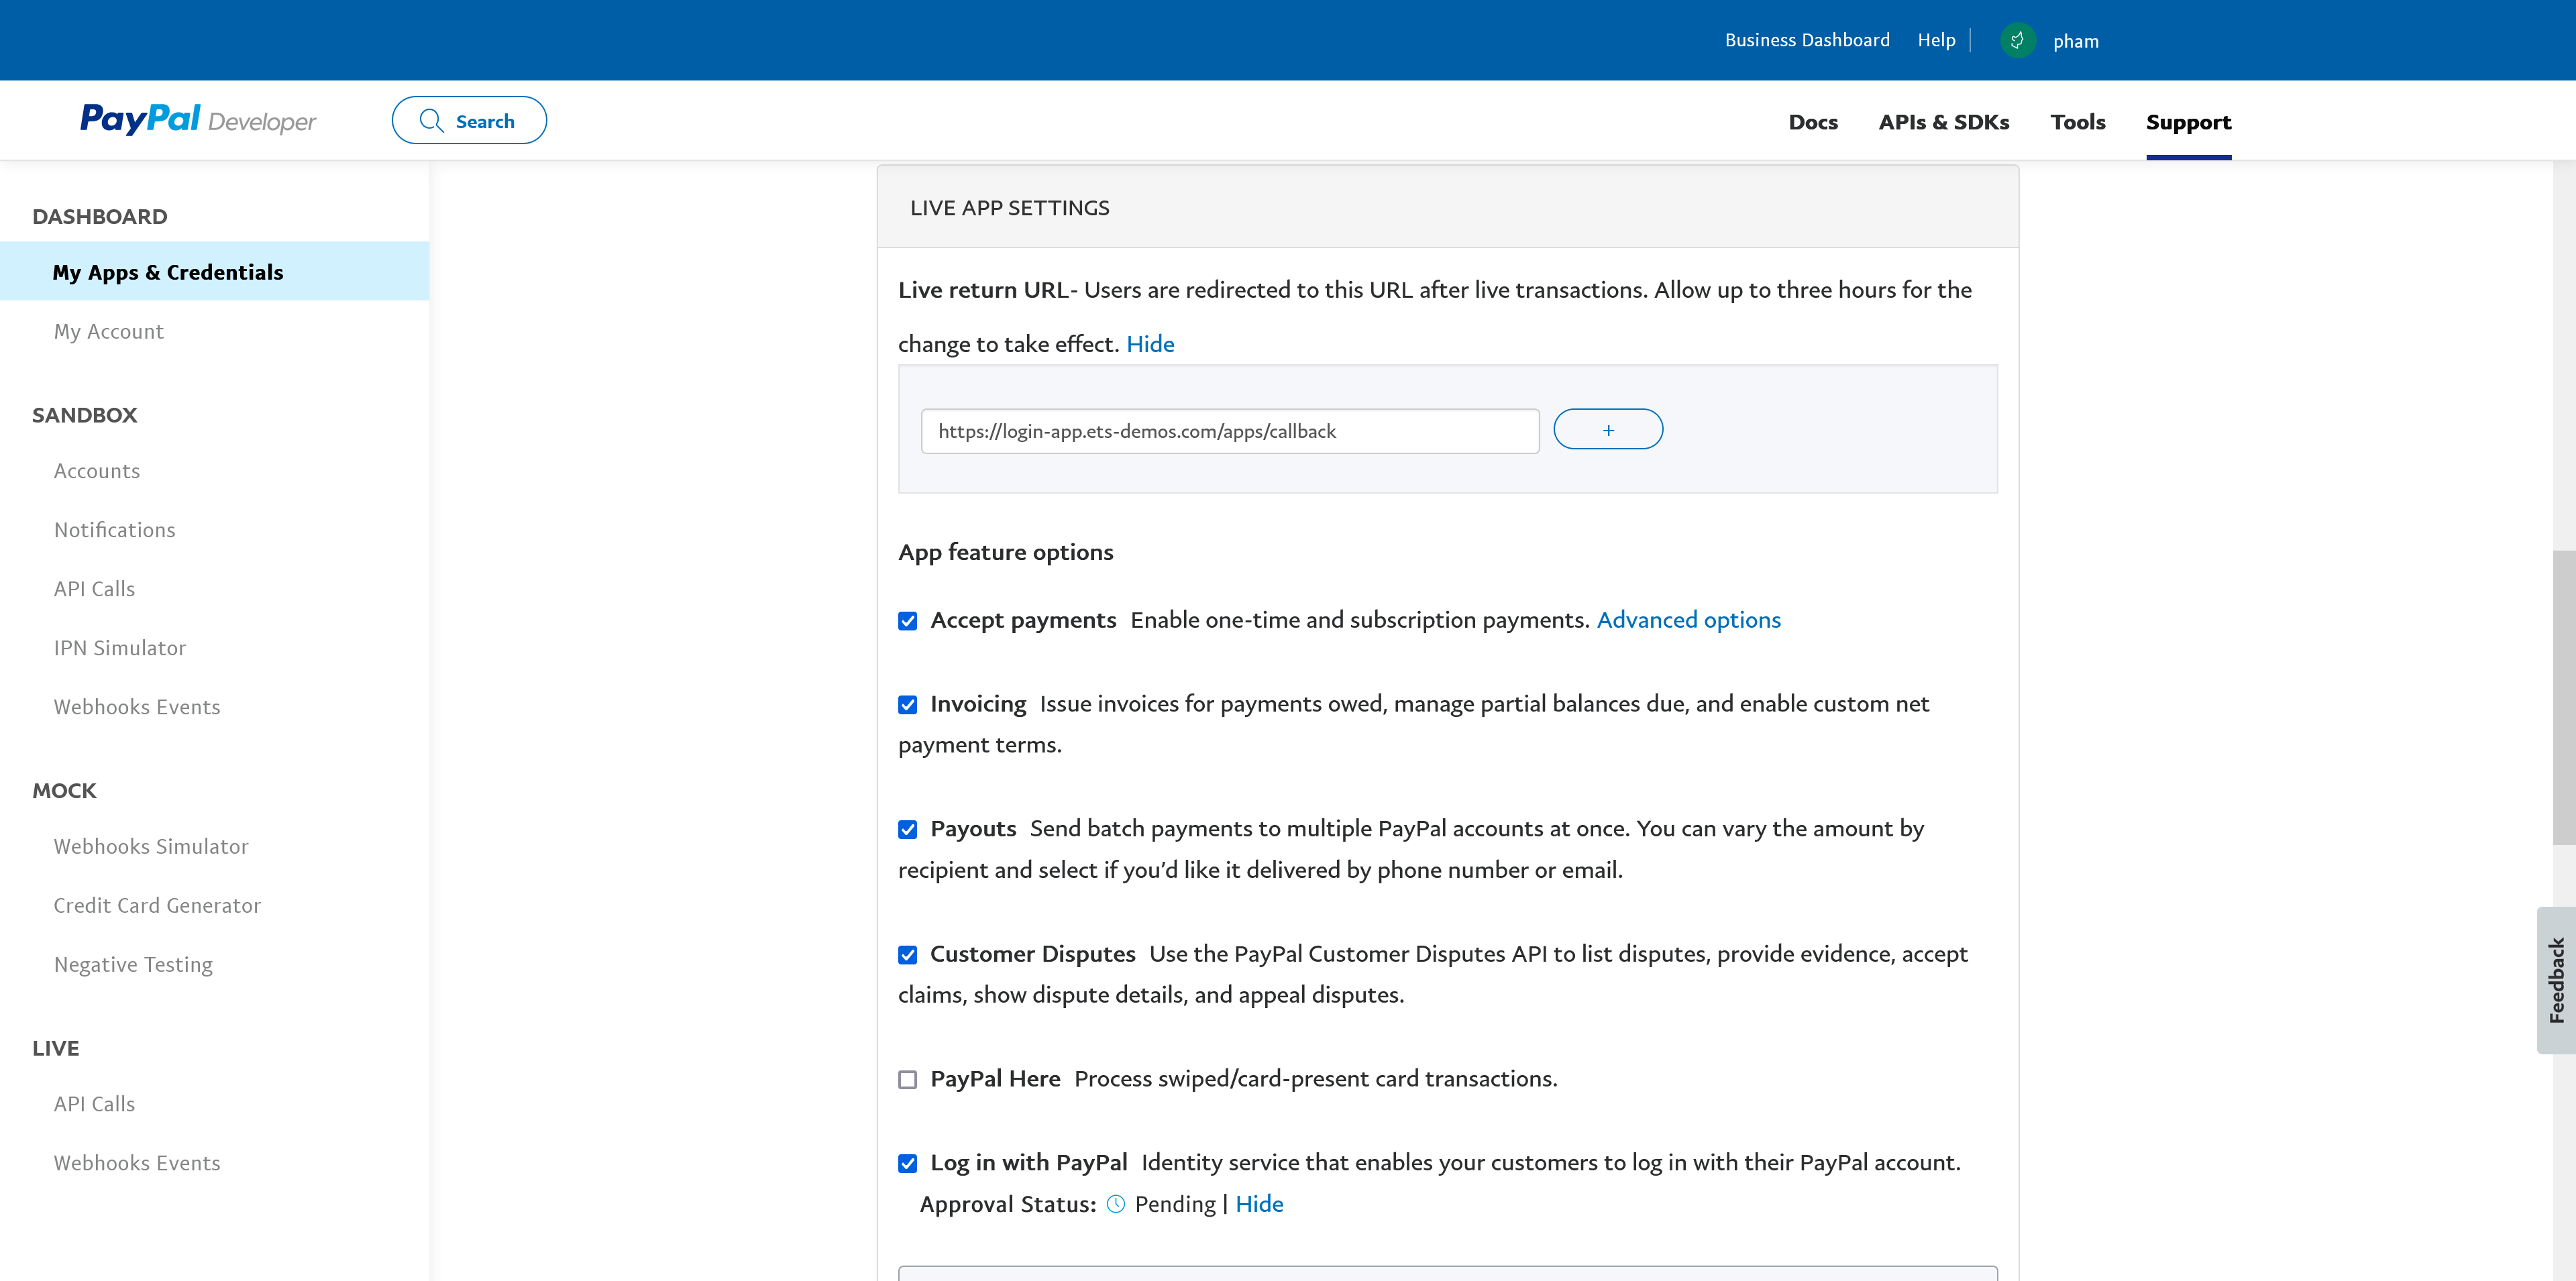Click the DASHBOARD sidebar heading
Screen dimensions: 2576x1281
[99, 216]
